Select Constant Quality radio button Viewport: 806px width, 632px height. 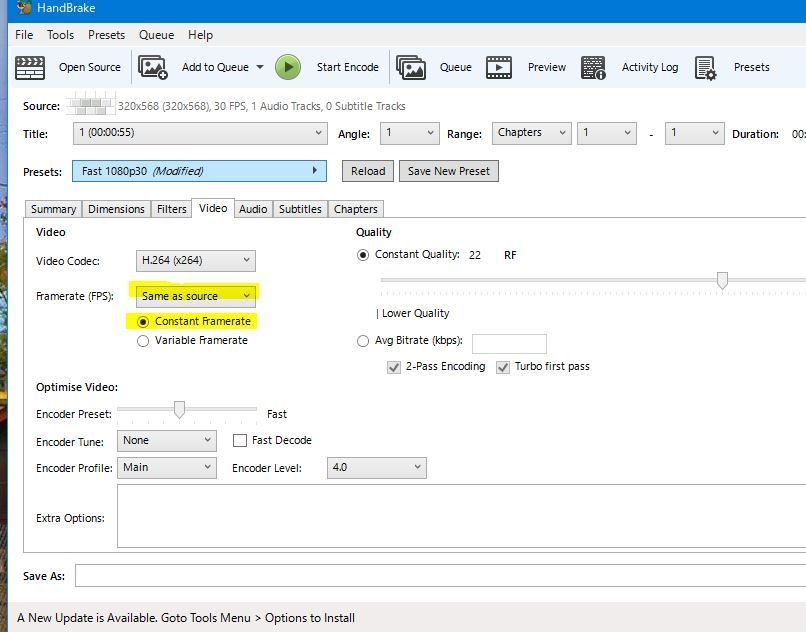click(x=363, y=255)
